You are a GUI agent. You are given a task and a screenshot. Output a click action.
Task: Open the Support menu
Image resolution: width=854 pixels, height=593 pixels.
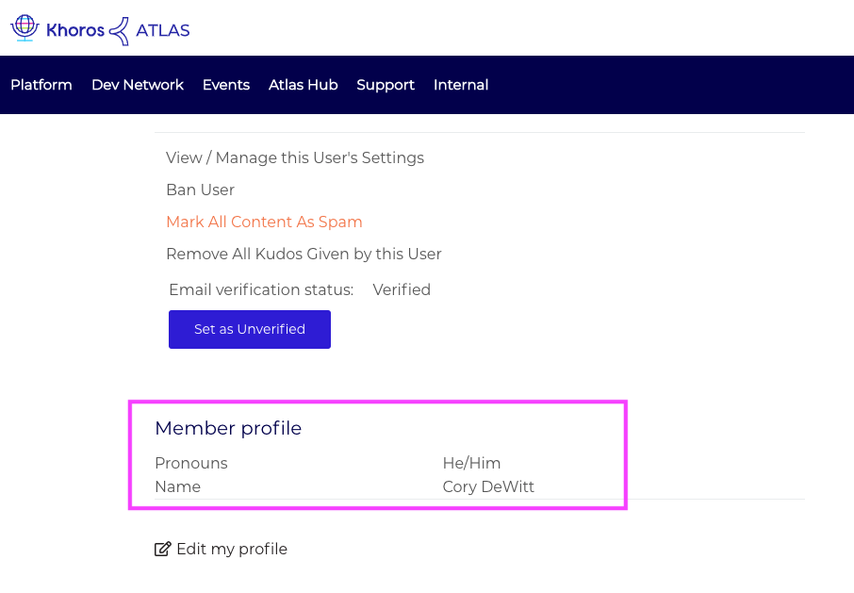(386, 85)
